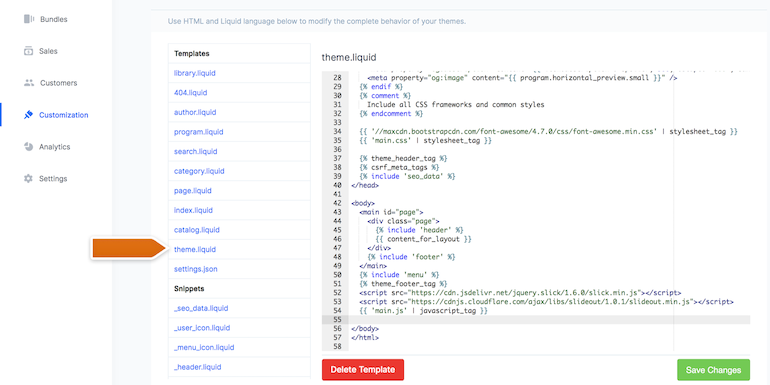Click the include 'header' code line
Viewport: 770px width, 385px height.
pos(419,230)
